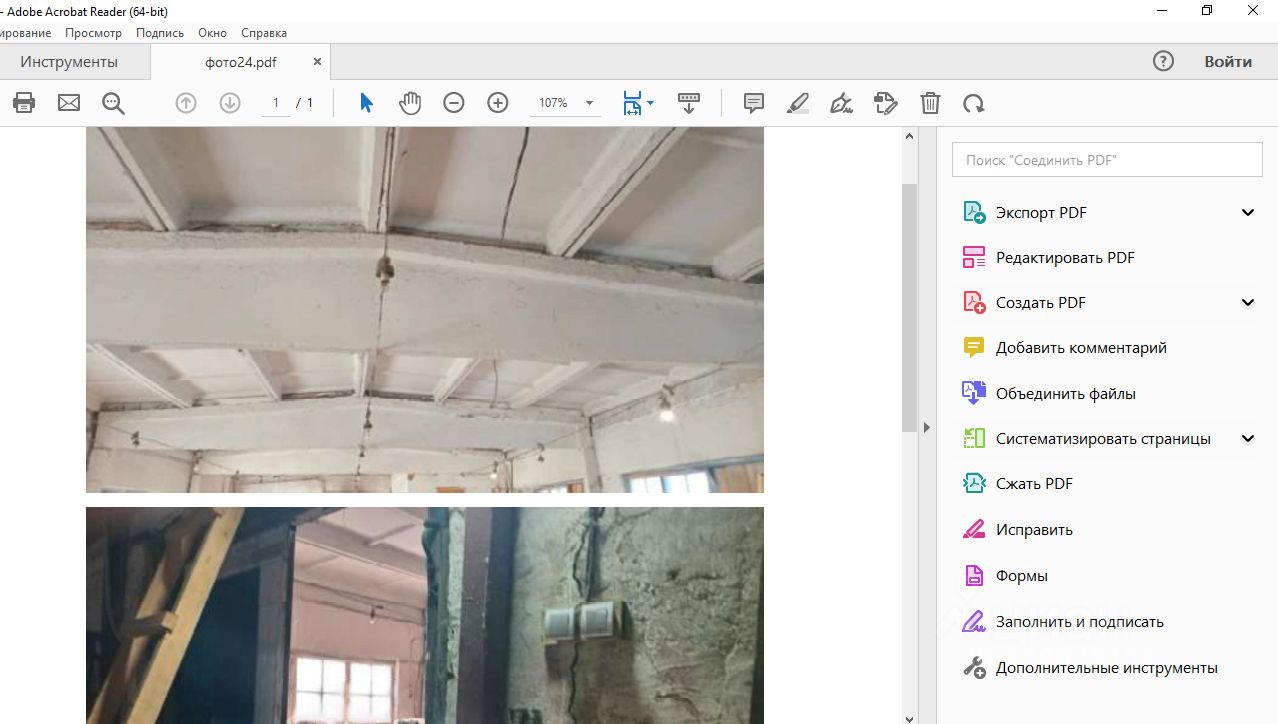The width and height of the screenshot is (1278, 724).
Task: Open the Find text magnifier tool
Action: click(x=113, y=103)
